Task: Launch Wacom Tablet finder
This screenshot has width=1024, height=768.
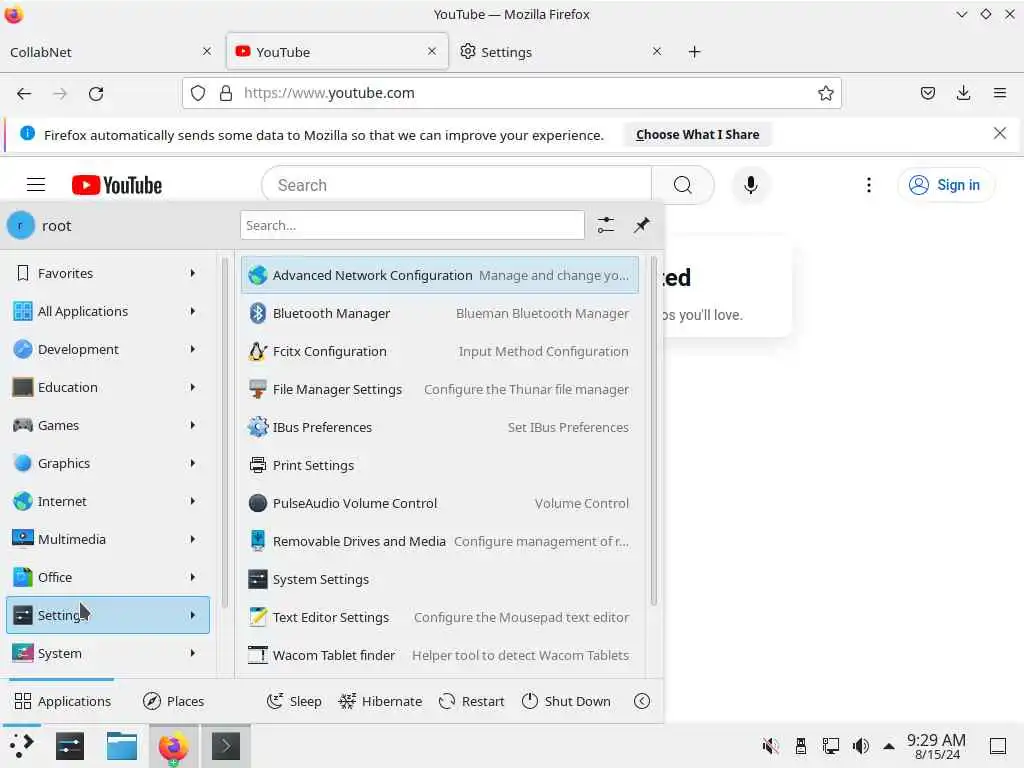Action: [x=440, y=655]
